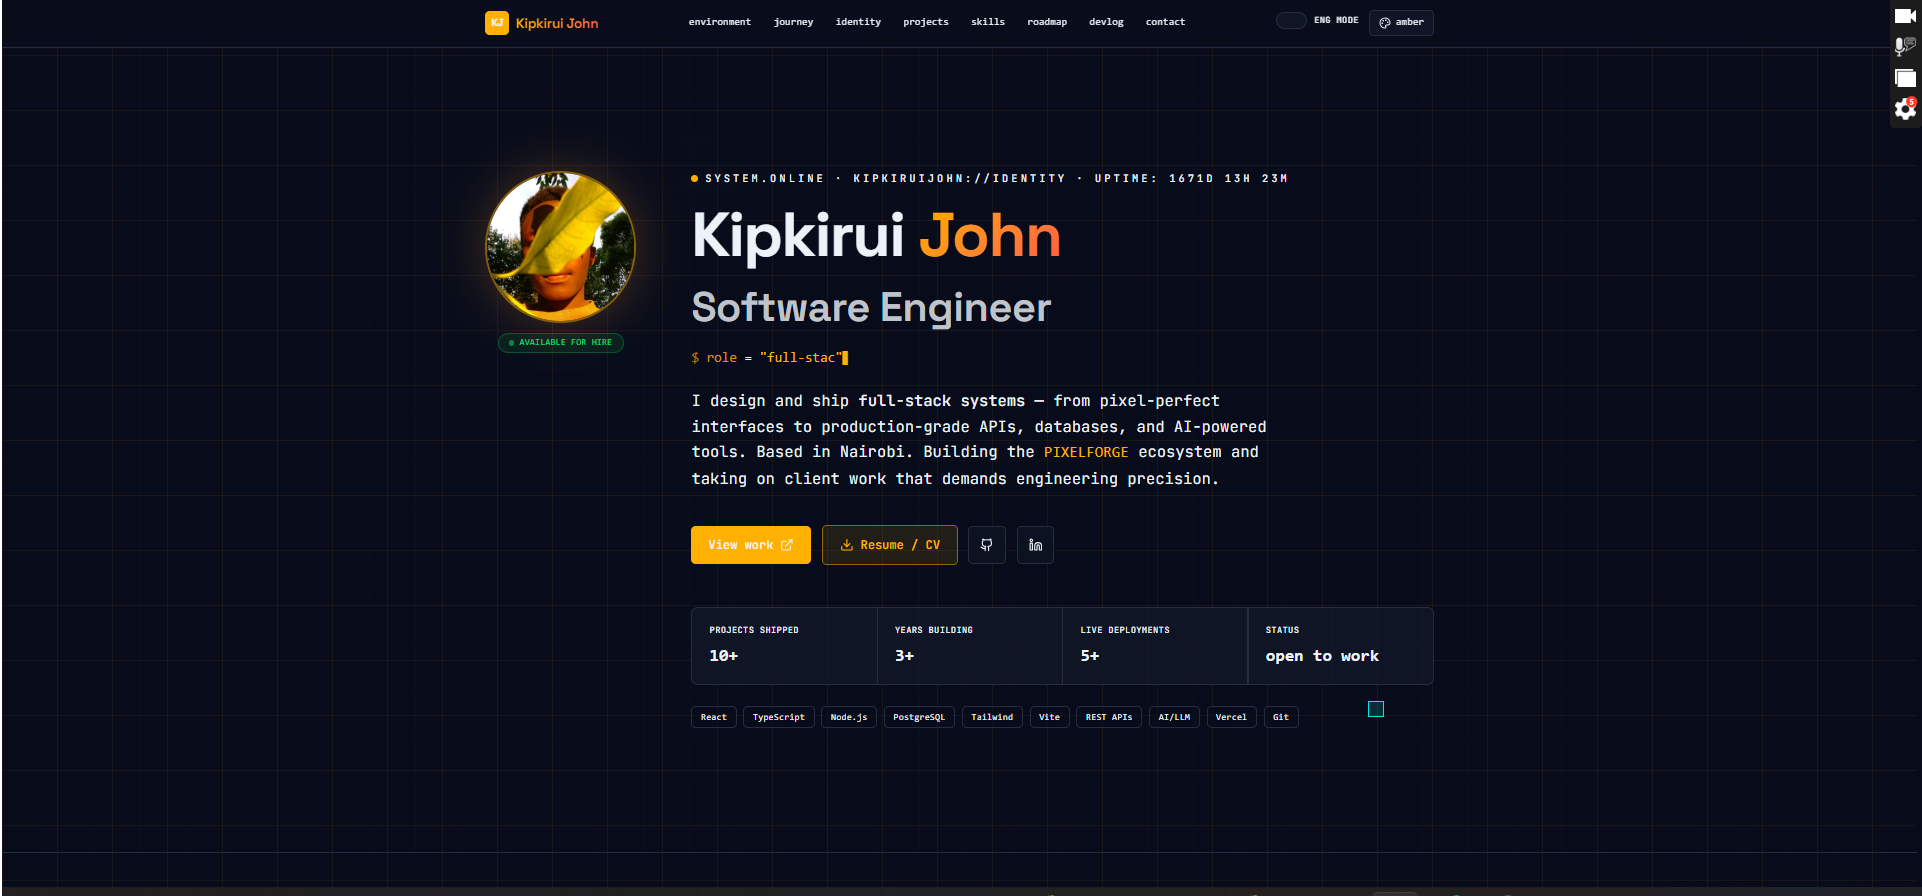The image size is (1922, 896).
Task: Open the GitHub profile icon button
Action: 987,545
